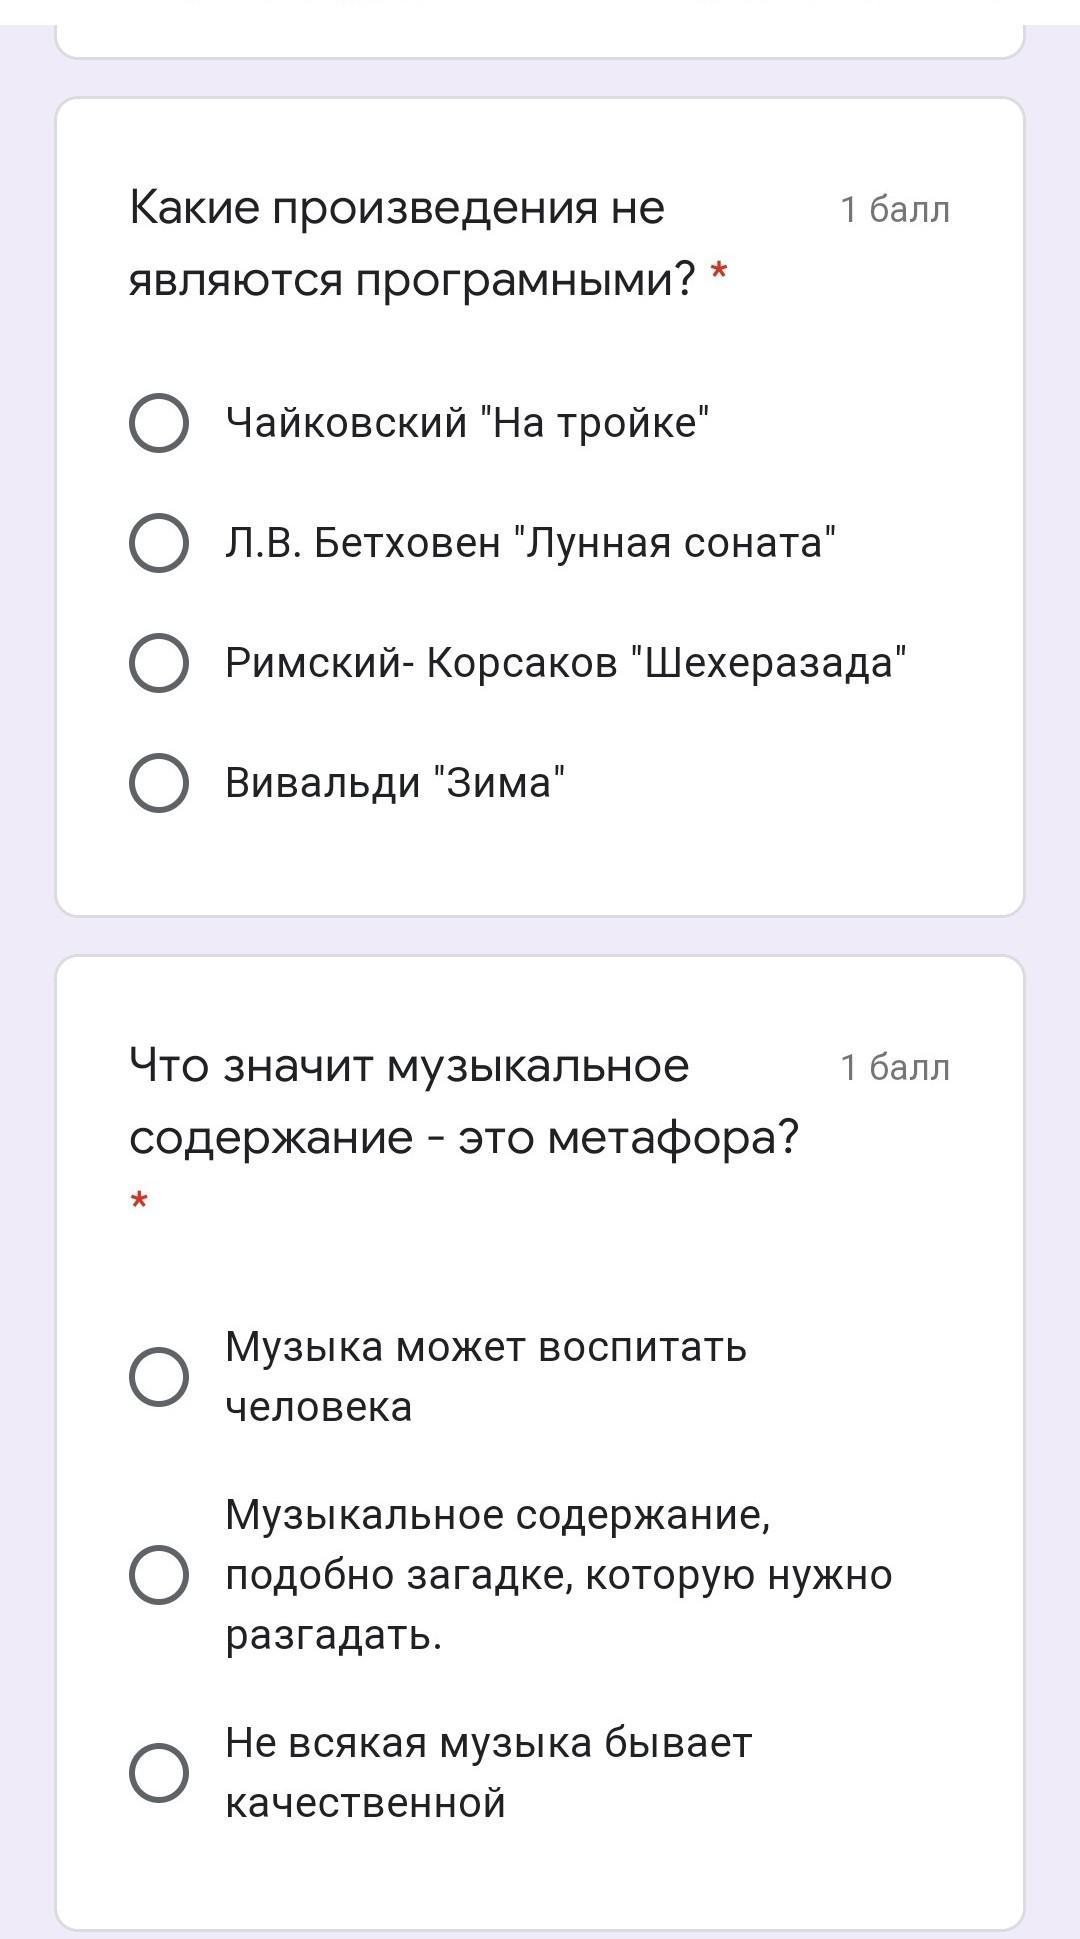Click text "Музыкальное содержание, подобно загадке"
1080x1939 pixels.
click(557, 1575)
